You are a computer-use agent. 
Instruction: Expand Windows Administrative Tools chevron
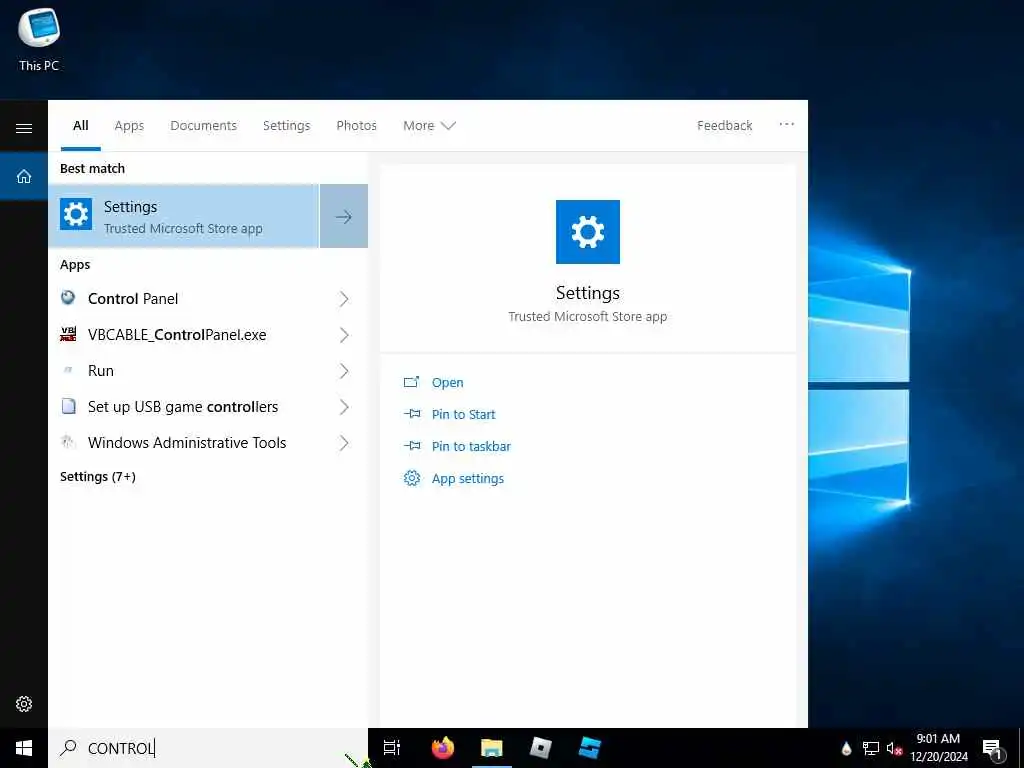tap(344, 443)
